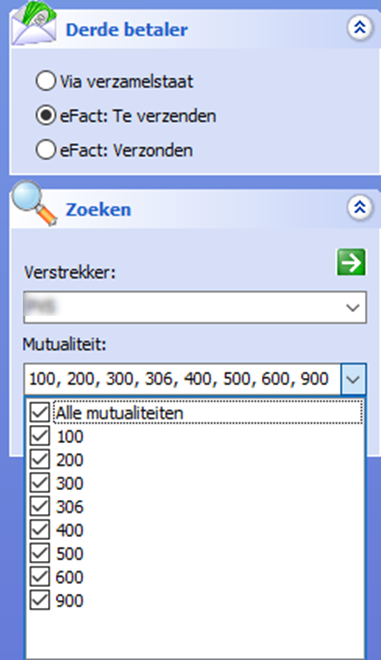
Task: Collapse the Derde betaler panel
Action: [360, 28]
